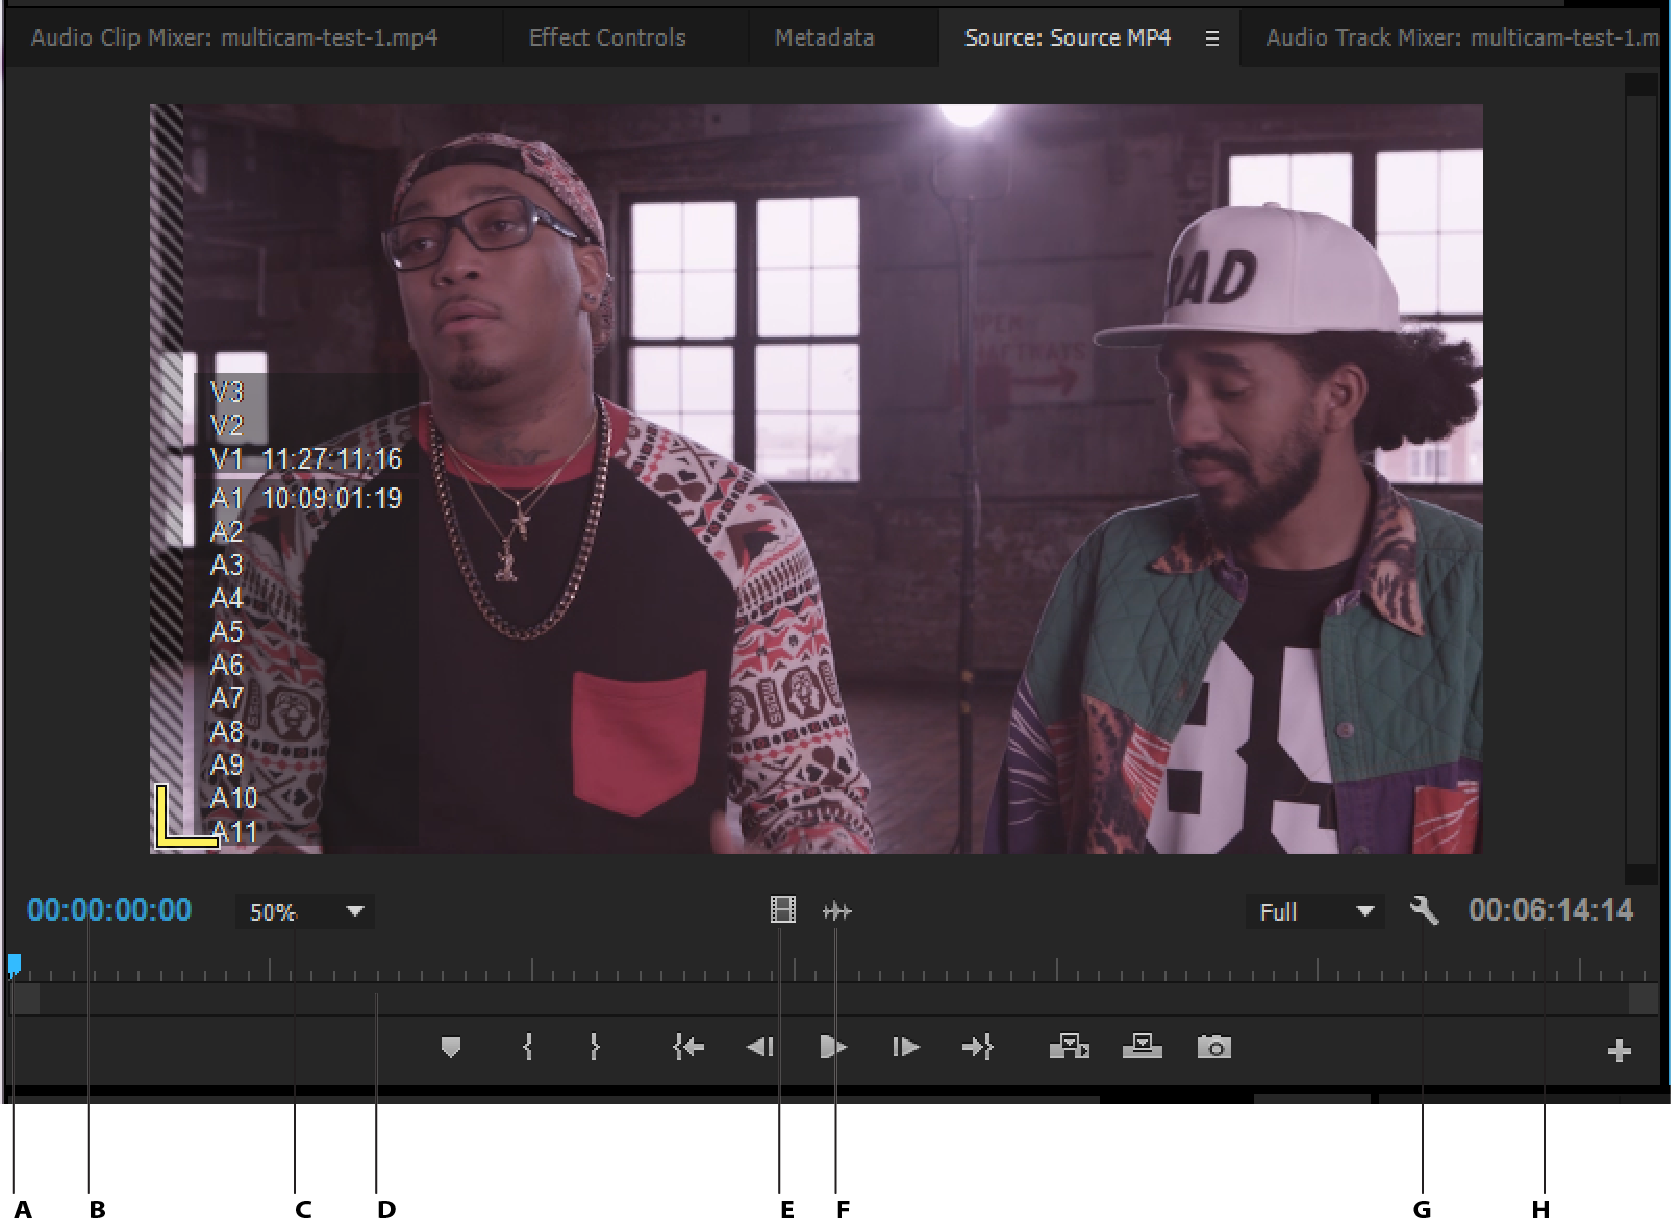1671x1224 pixels.
Task: Step back one frame
Action: coord(760,1047)
